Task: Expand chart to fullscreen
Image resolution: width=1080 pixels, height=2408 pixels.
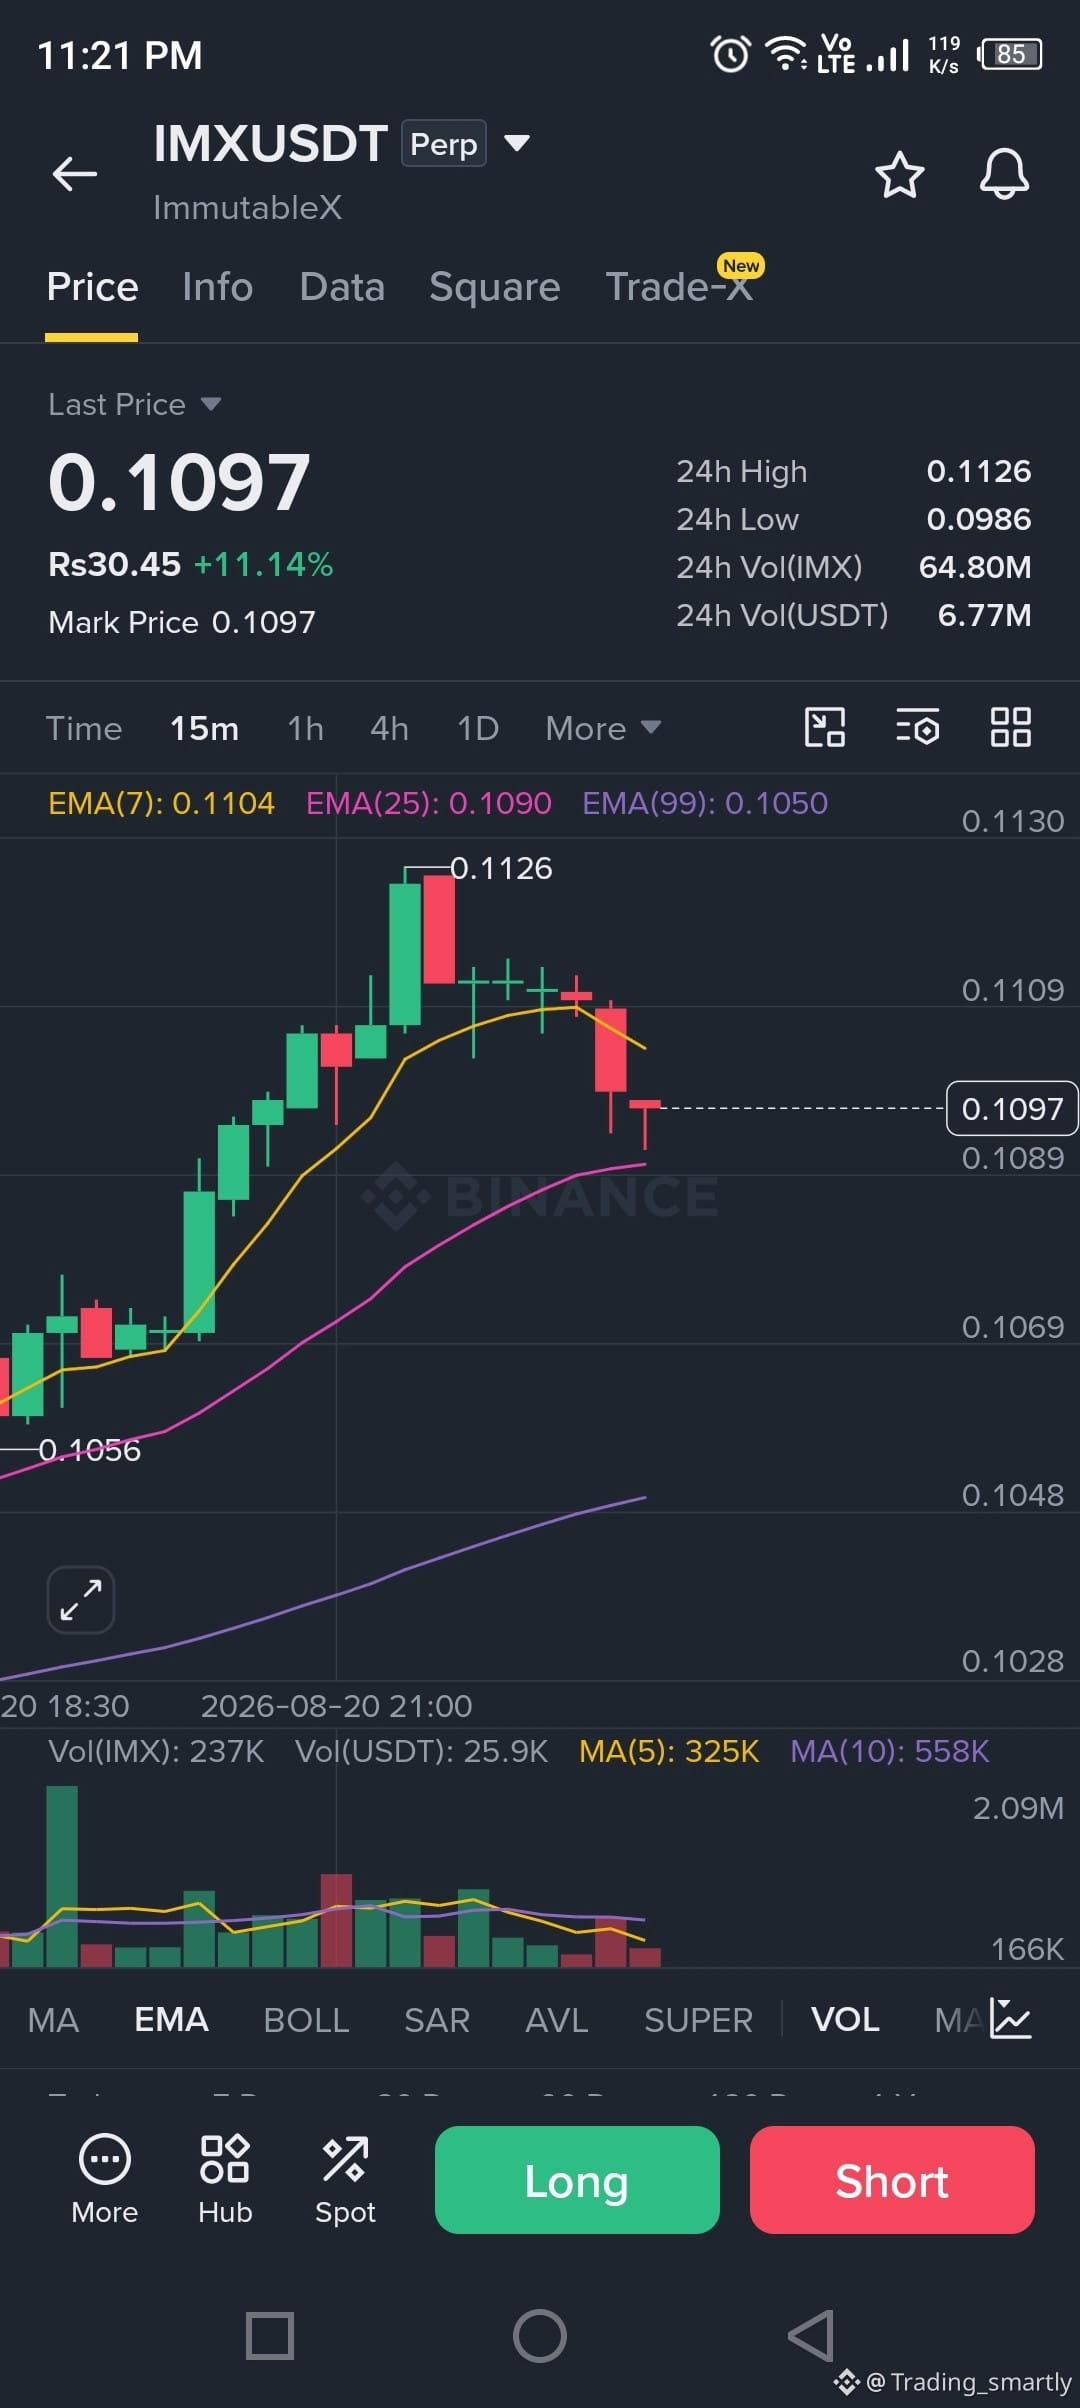Action: click(81, 1599)
